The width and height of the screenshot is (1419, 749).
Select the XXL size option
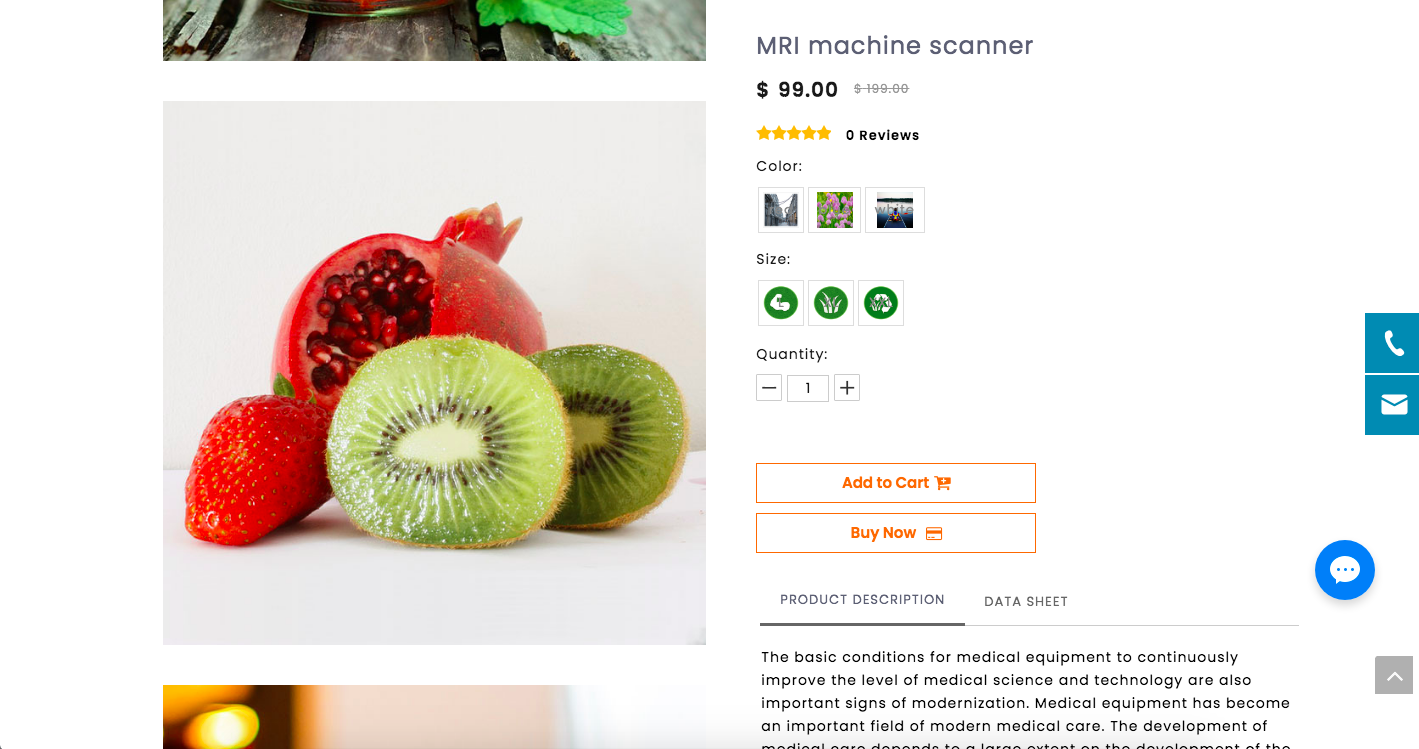tap(881, 303)
